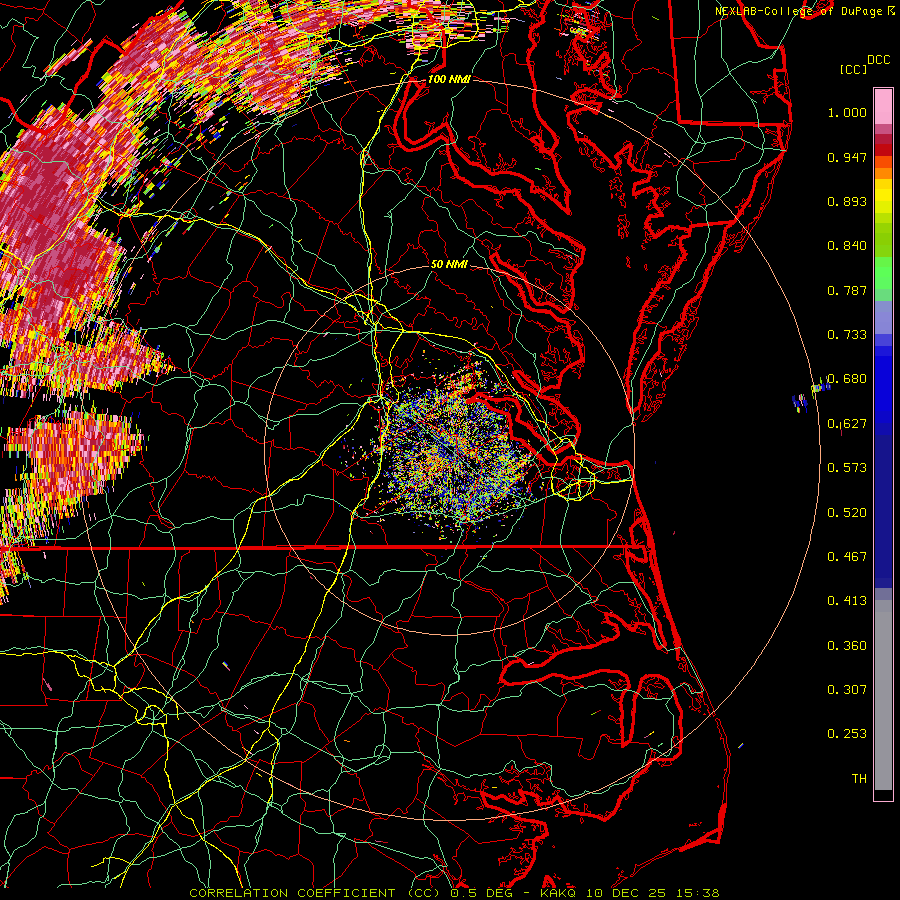The height and width of the screenshot is (900, 900).
Task: Click the [CC] units label
Action: [x=853, y=69]
